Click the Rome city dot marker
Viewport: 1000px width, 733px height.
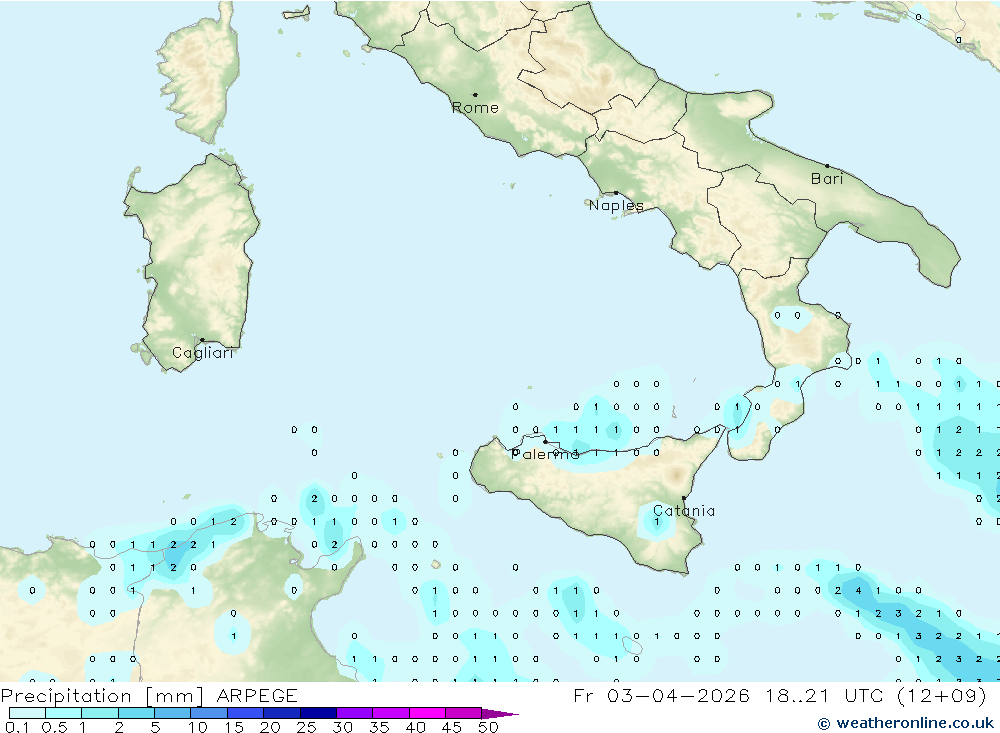pos(475,95)
